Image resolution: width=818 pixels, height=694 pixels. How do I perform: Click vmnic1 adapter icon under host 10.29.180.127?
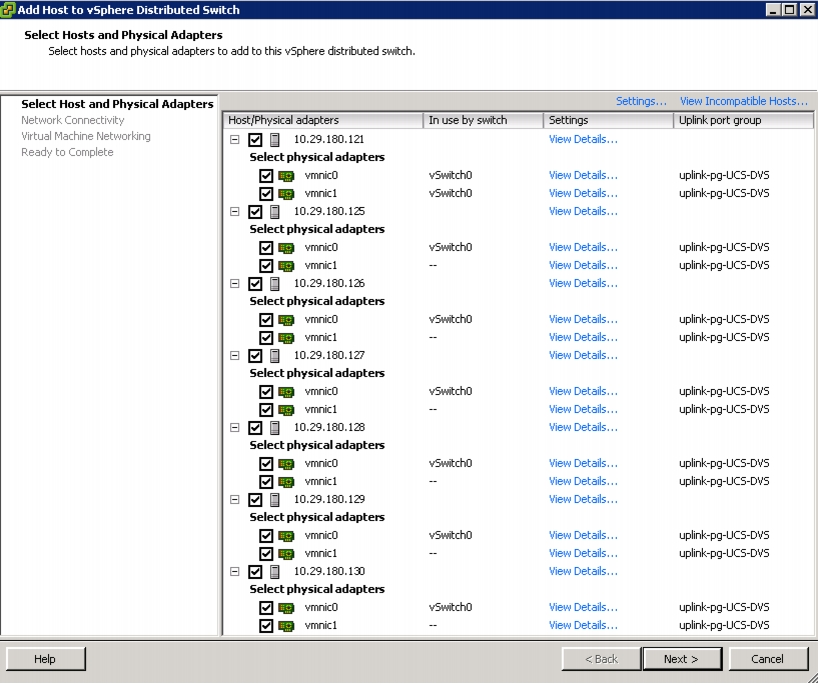286,410
